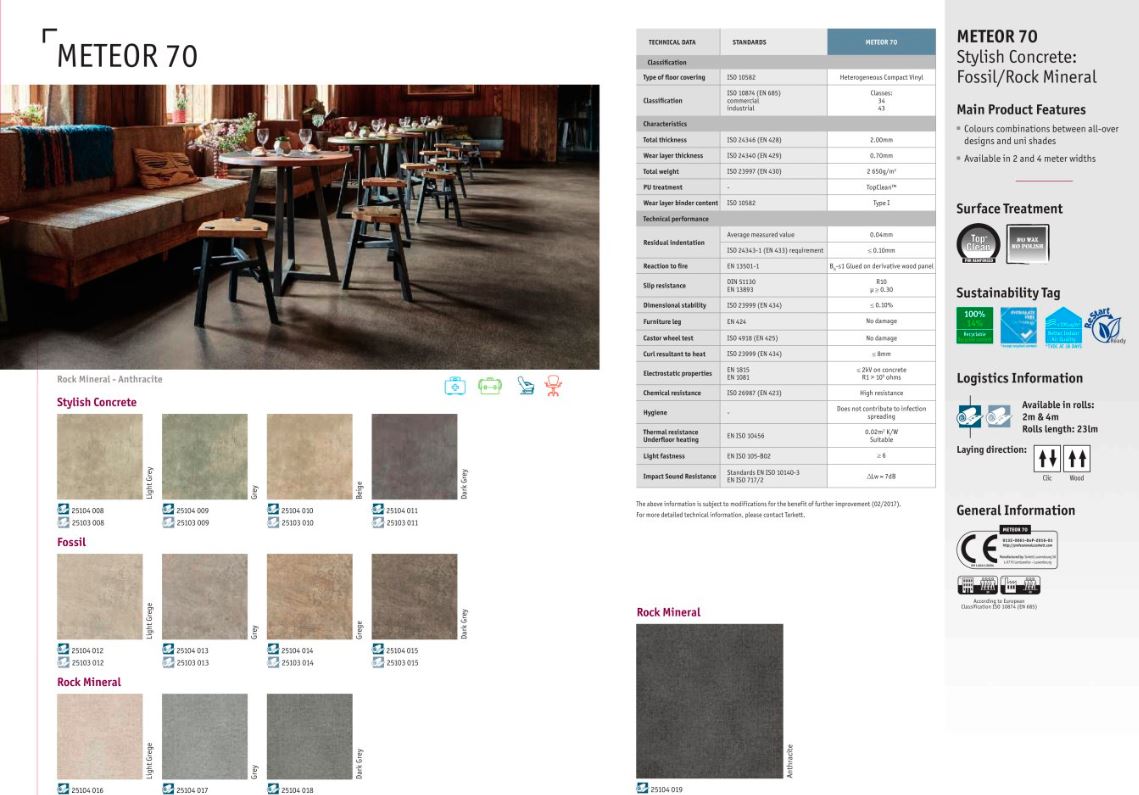Click the "Heterogeneous Compact Vinyl" table value
Screen dimensions: 1139x795
[881, 77]
